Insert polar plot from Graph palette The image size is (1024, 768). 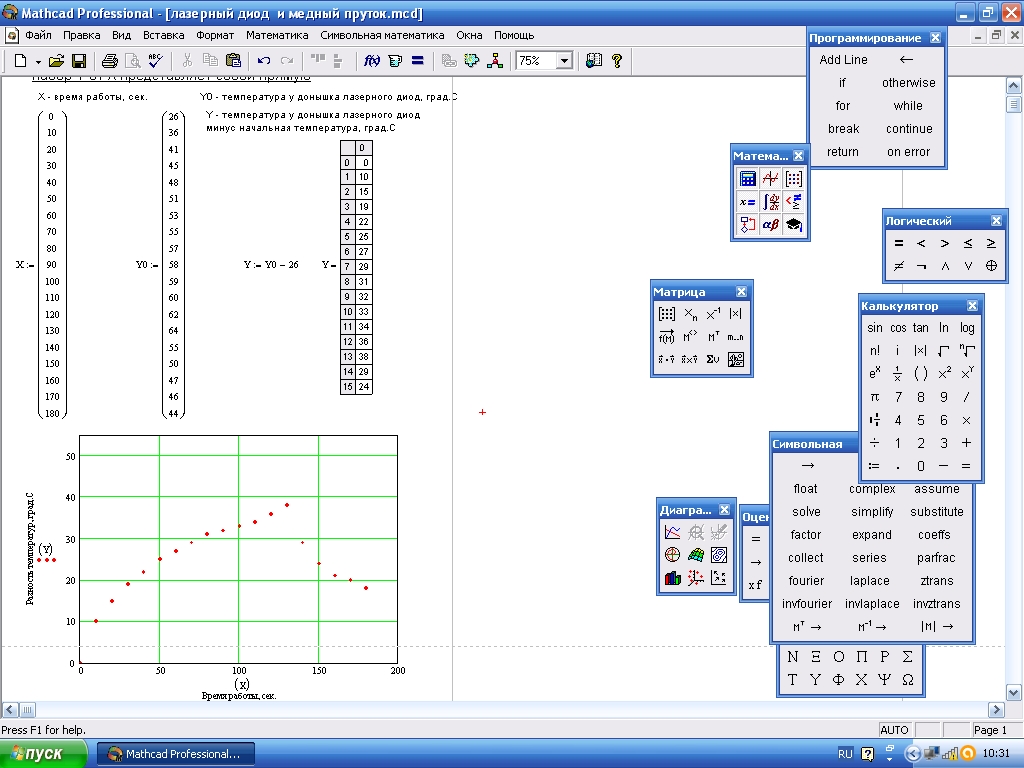pos(673,555)
